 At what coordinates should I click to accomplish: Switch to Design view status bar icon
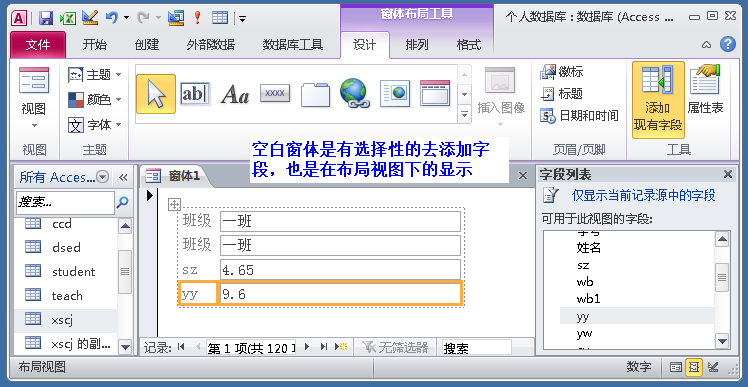(x=713, y=366)
